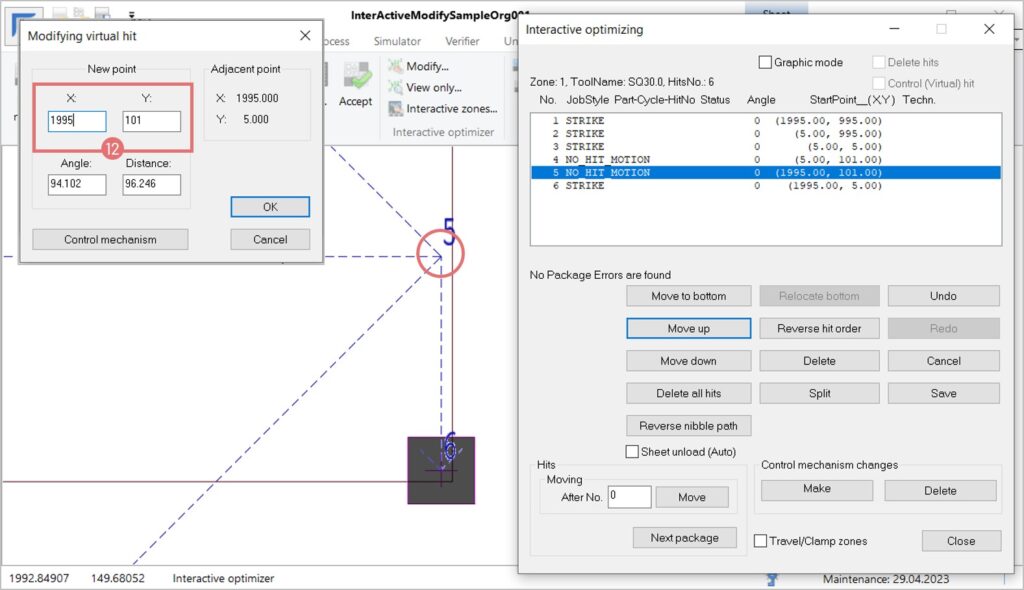Open the Interactive zones... tool
The height and width of the screenshot is (590, 1024).
point(395,109)
